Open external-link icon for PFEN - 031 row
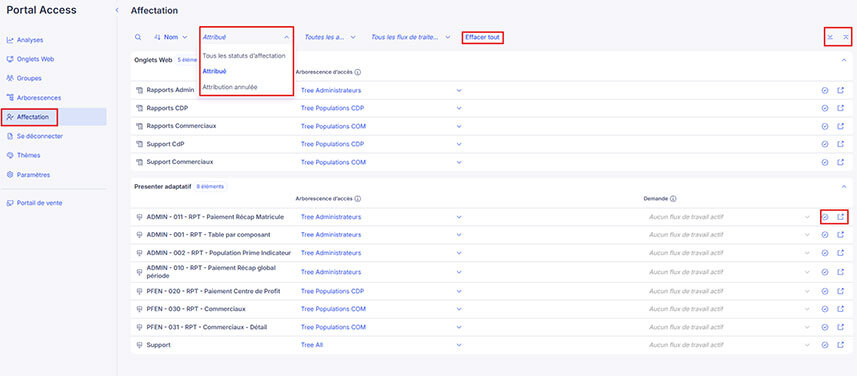 pos(841,327)
